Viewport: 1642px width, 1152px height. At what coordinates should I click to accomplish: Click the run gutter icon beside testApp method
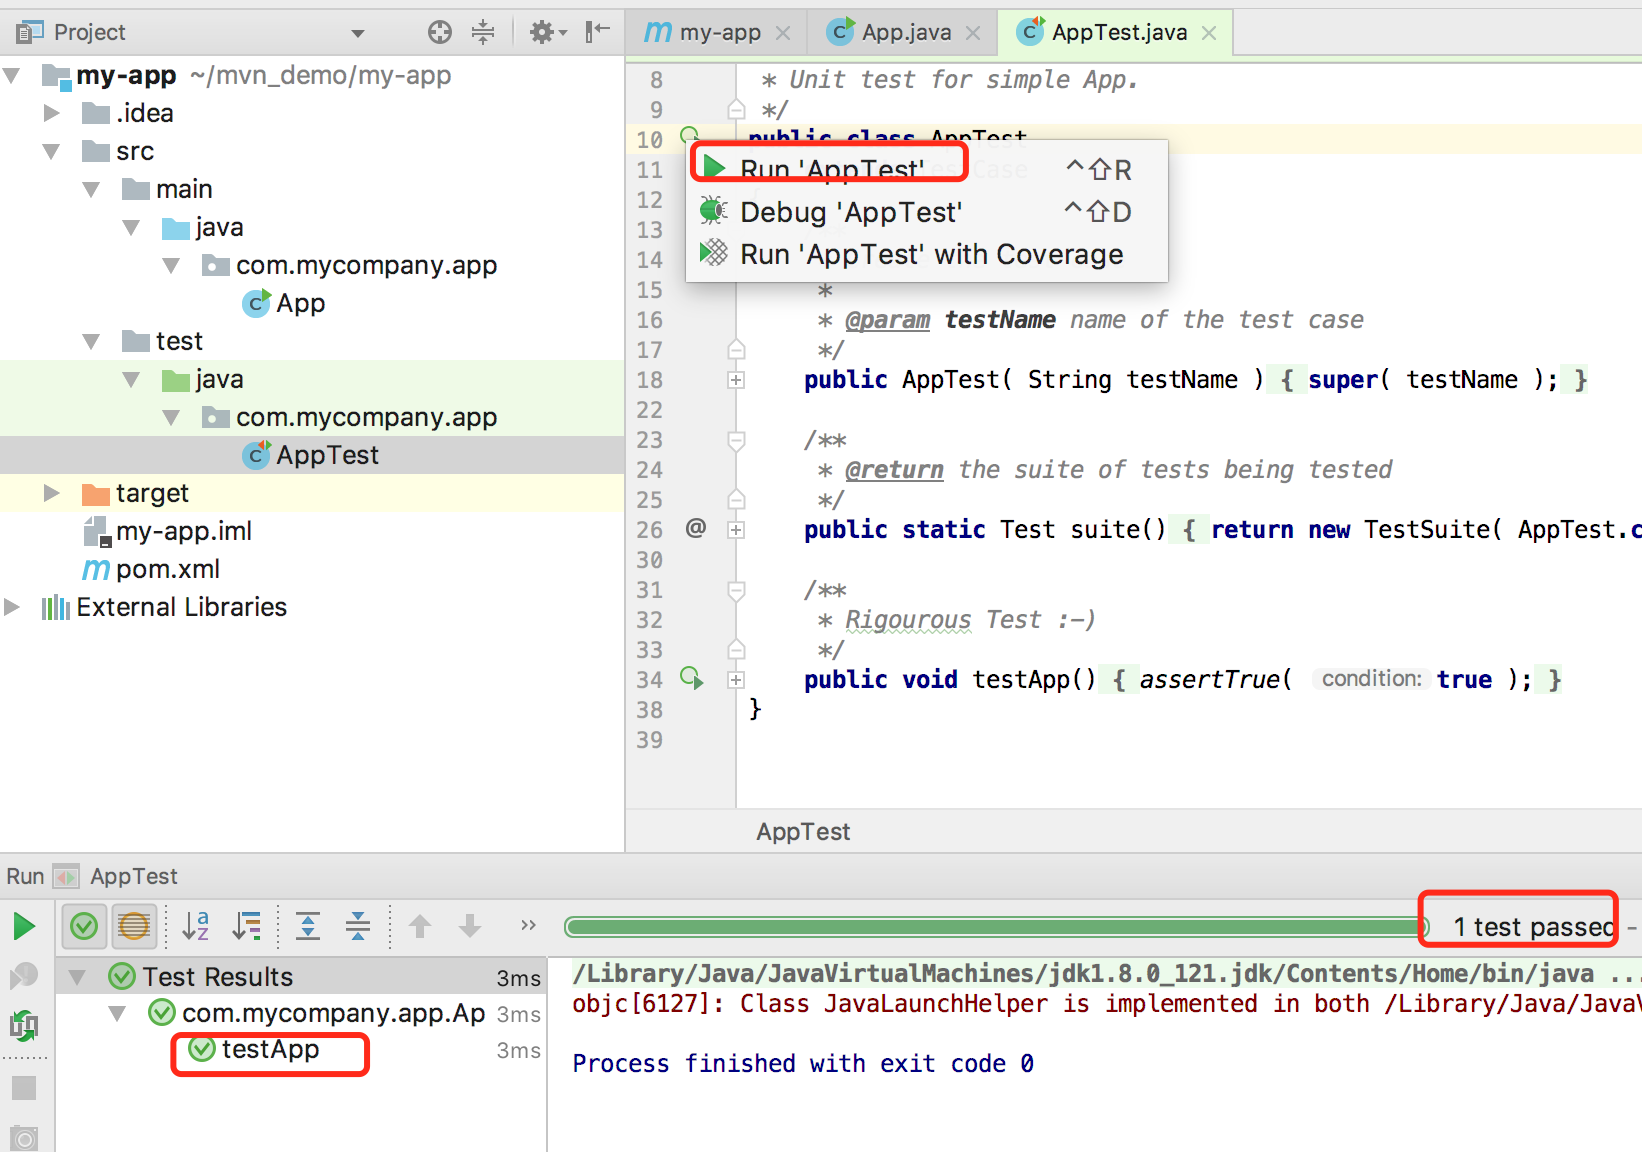(692, 678)
